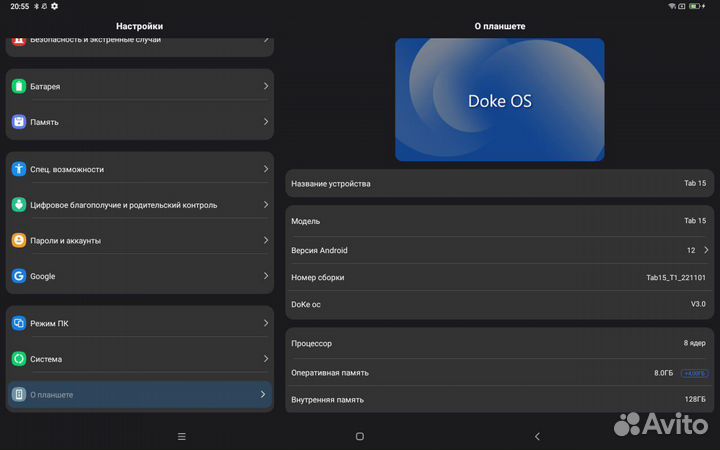Open Спец. возможности settings item
720x450 pixels.
(x=139, y=170)
